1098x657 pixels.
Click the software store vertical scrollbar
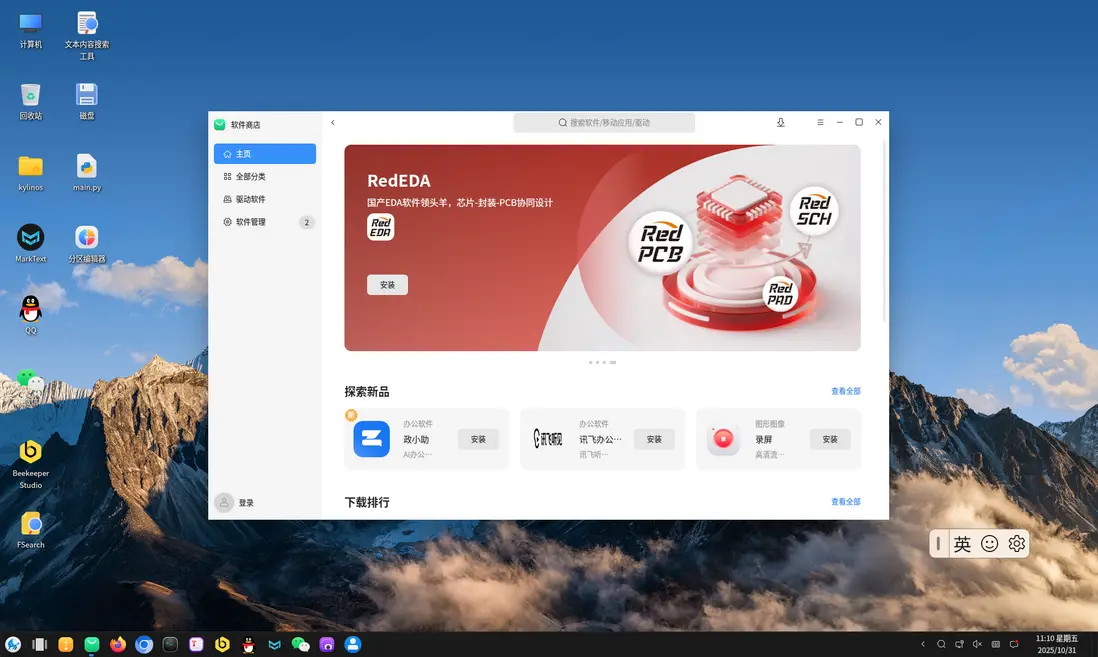point(884,231)
